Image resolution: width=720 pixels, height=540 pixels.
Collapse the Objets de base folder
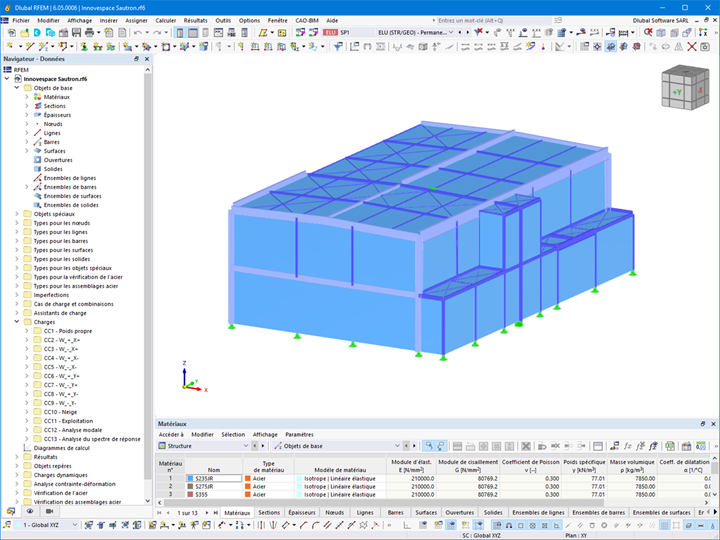coord(17,88)
